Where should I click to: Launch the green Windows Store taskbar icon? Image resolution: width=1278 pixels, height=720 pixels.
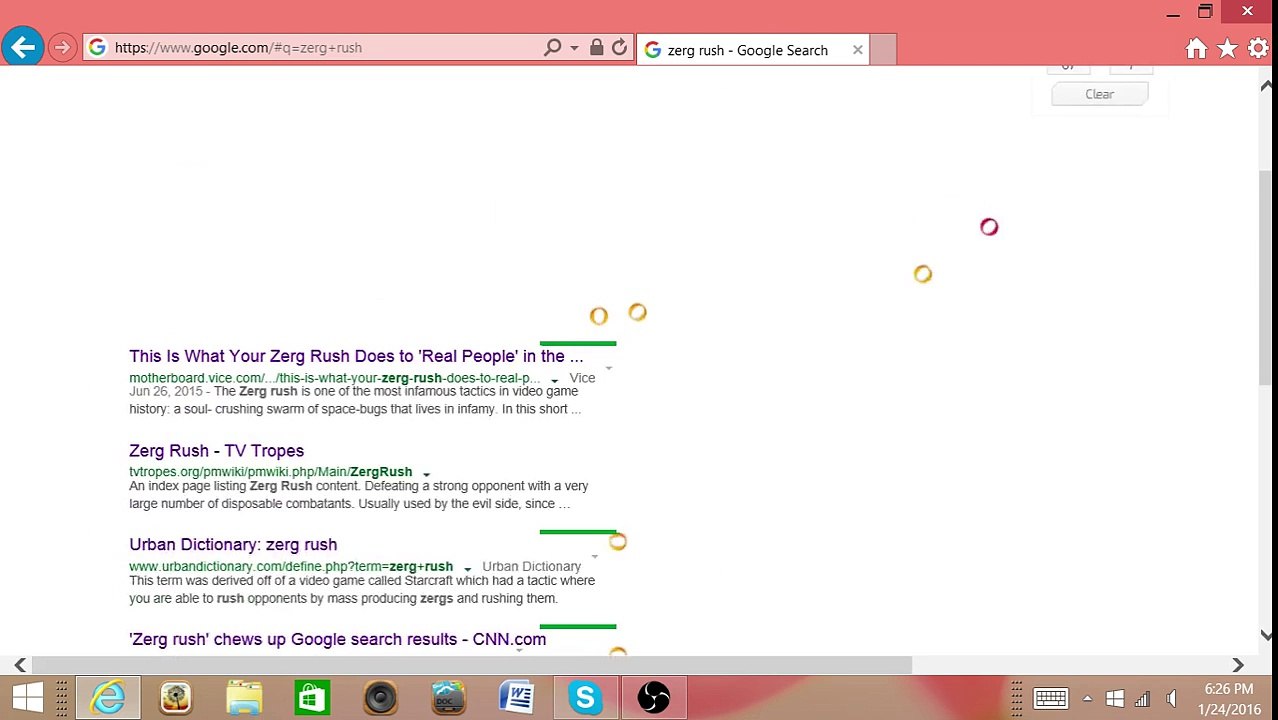(x=312, y=697)
